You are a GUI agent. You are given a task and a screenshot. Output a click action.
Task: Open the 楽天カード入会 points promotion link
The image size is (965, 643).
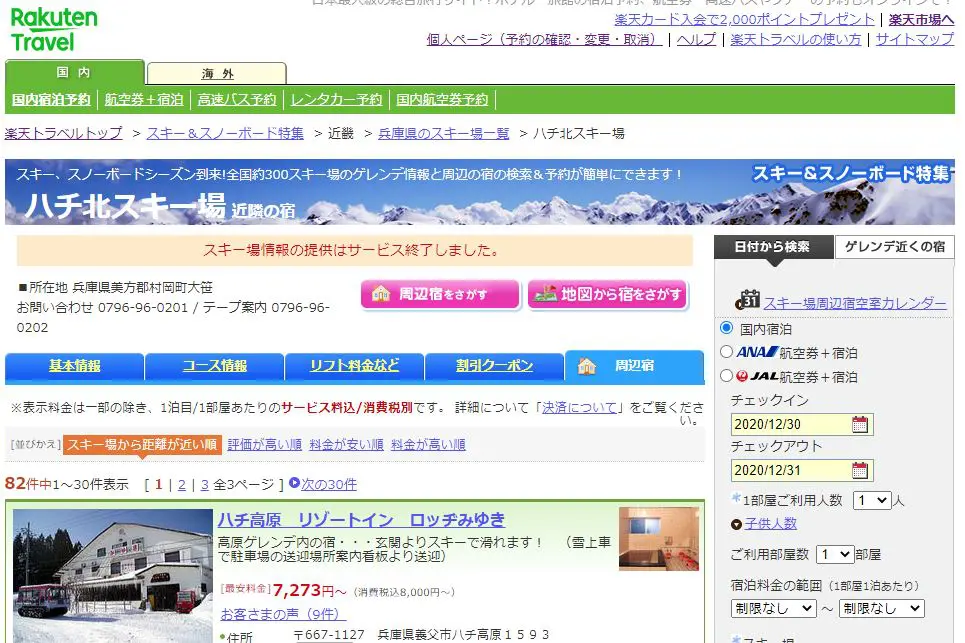point(744,19)
